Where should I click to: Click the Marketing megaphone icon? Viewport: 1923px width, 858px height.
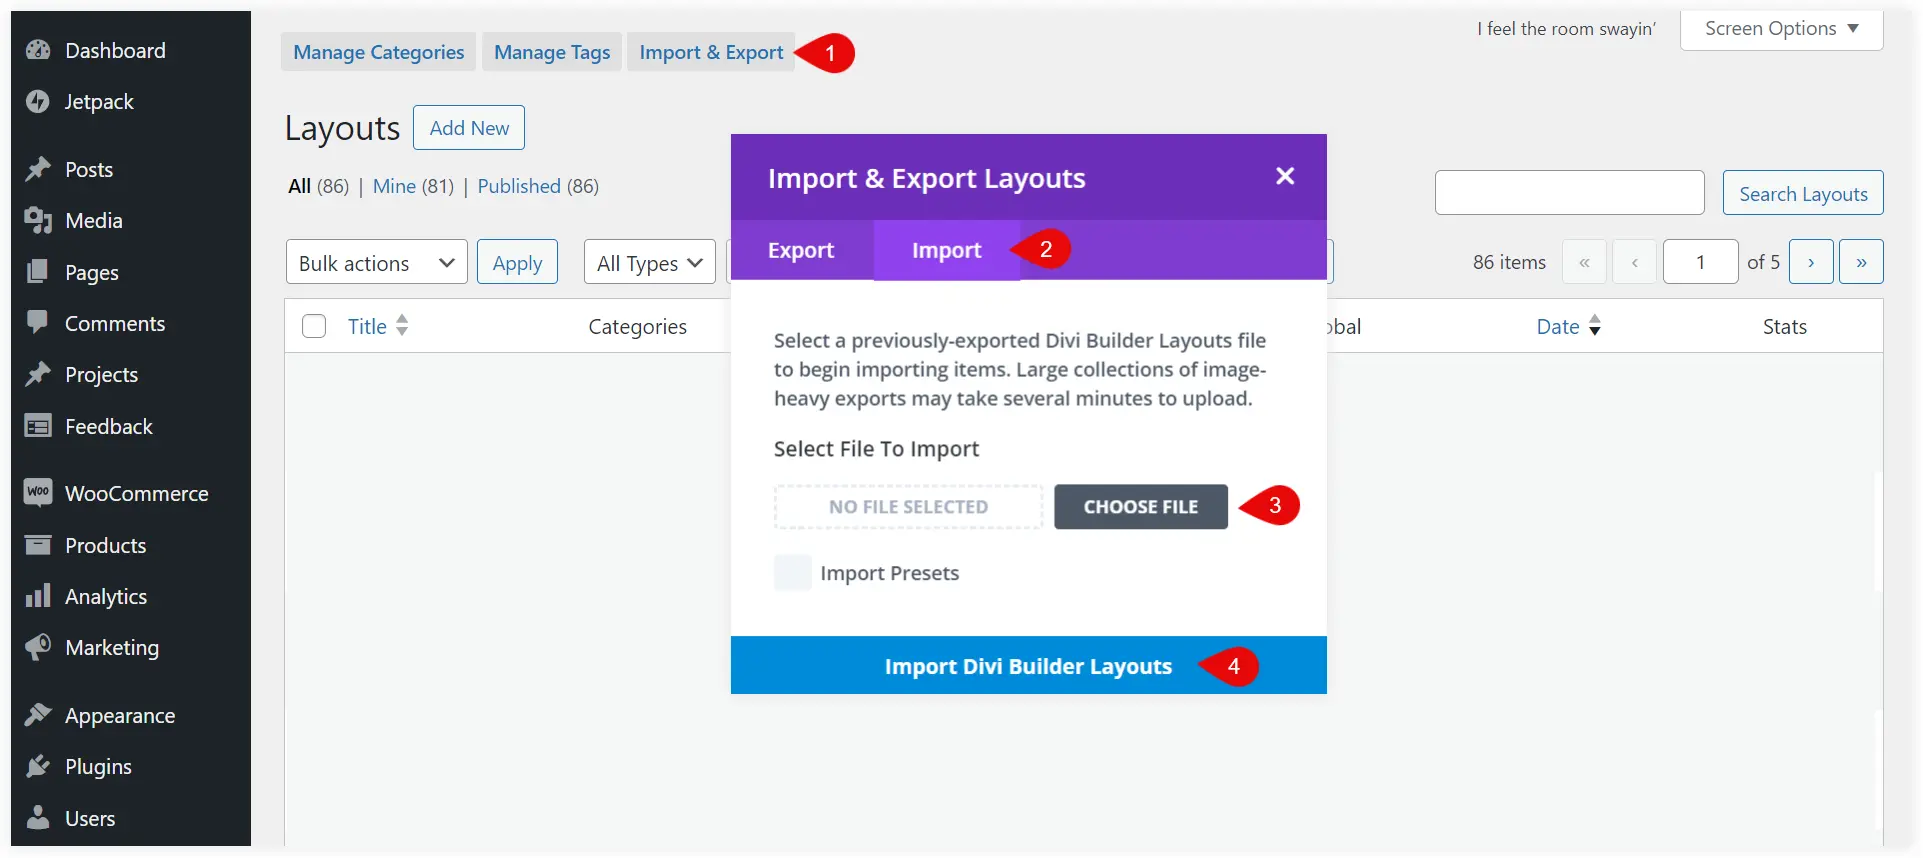pyautogui.click(x=38, y=647)
